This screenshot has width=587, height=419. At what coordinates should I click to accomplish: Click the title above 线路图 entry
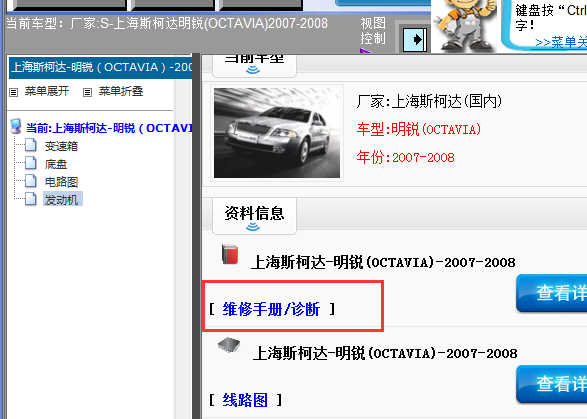tap(385, 353)
